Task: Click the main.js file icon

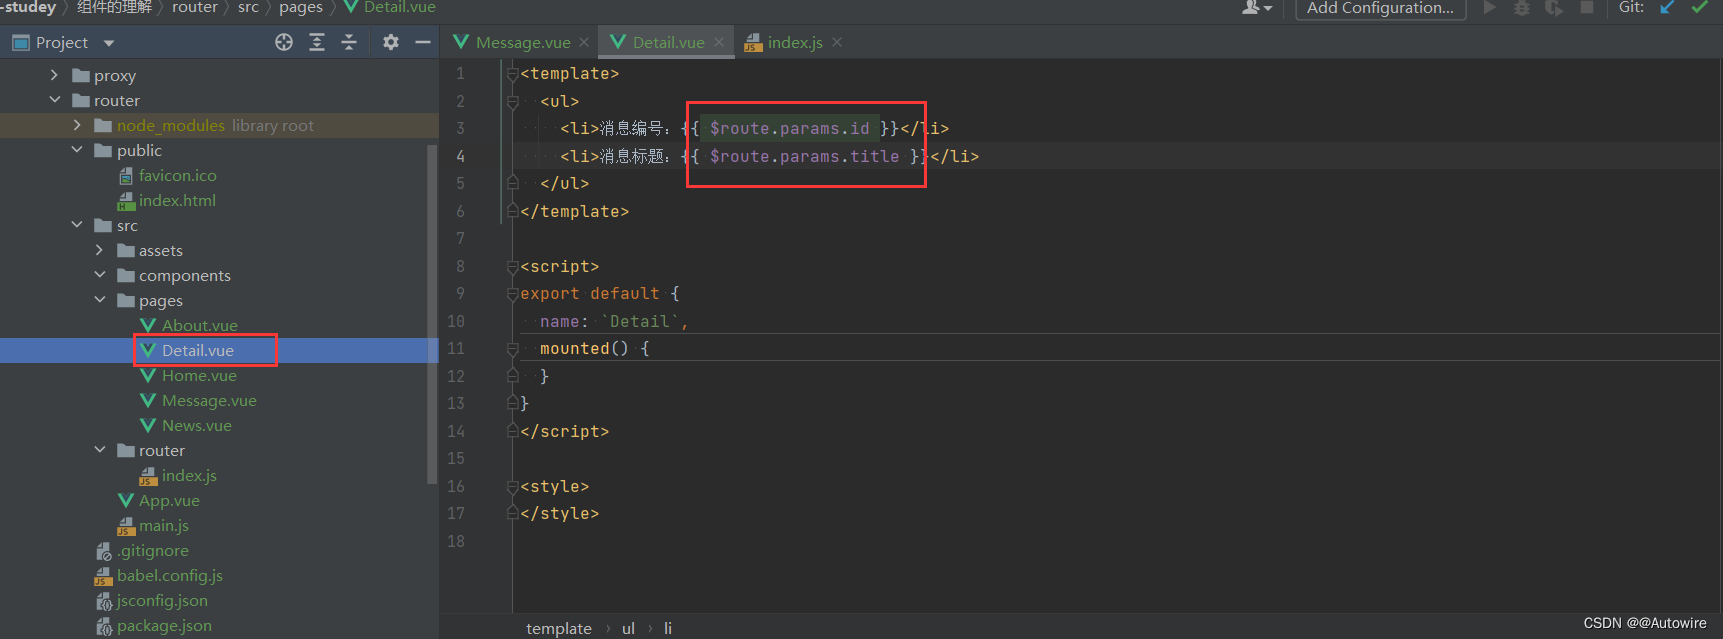Action: 126,526
